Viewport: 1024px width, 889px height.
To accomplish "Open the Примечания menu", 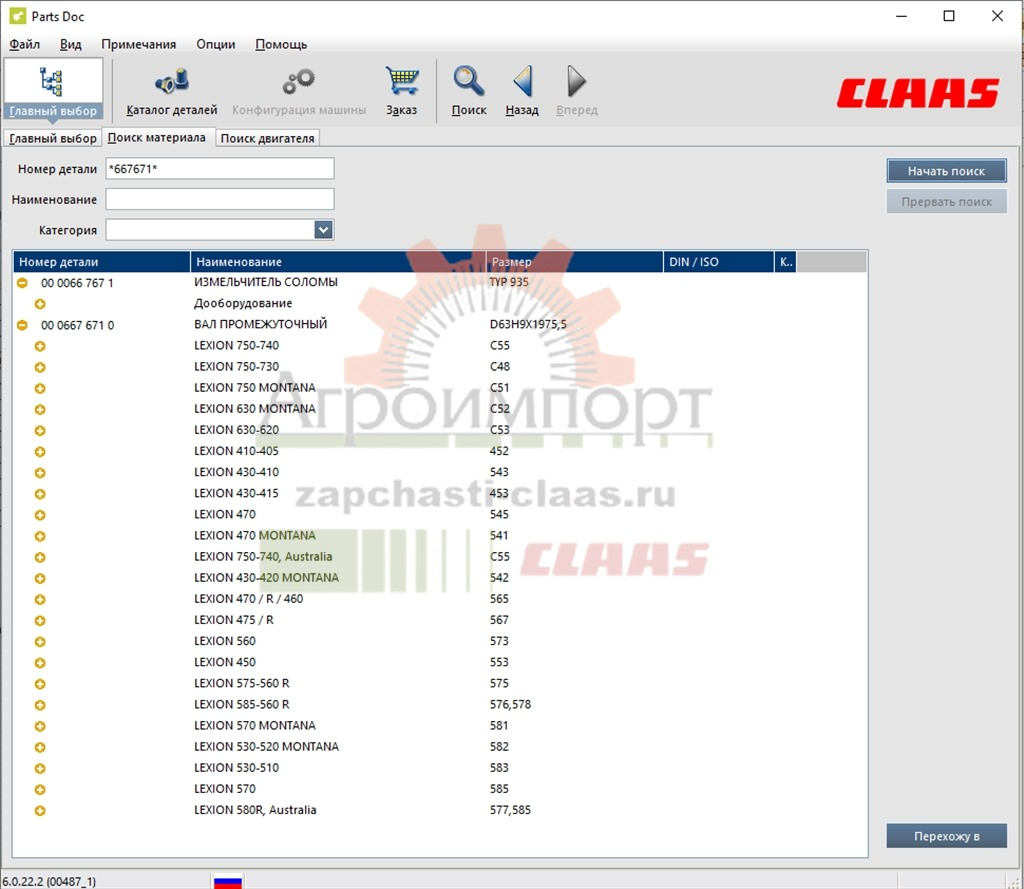I will click(138, 44).
